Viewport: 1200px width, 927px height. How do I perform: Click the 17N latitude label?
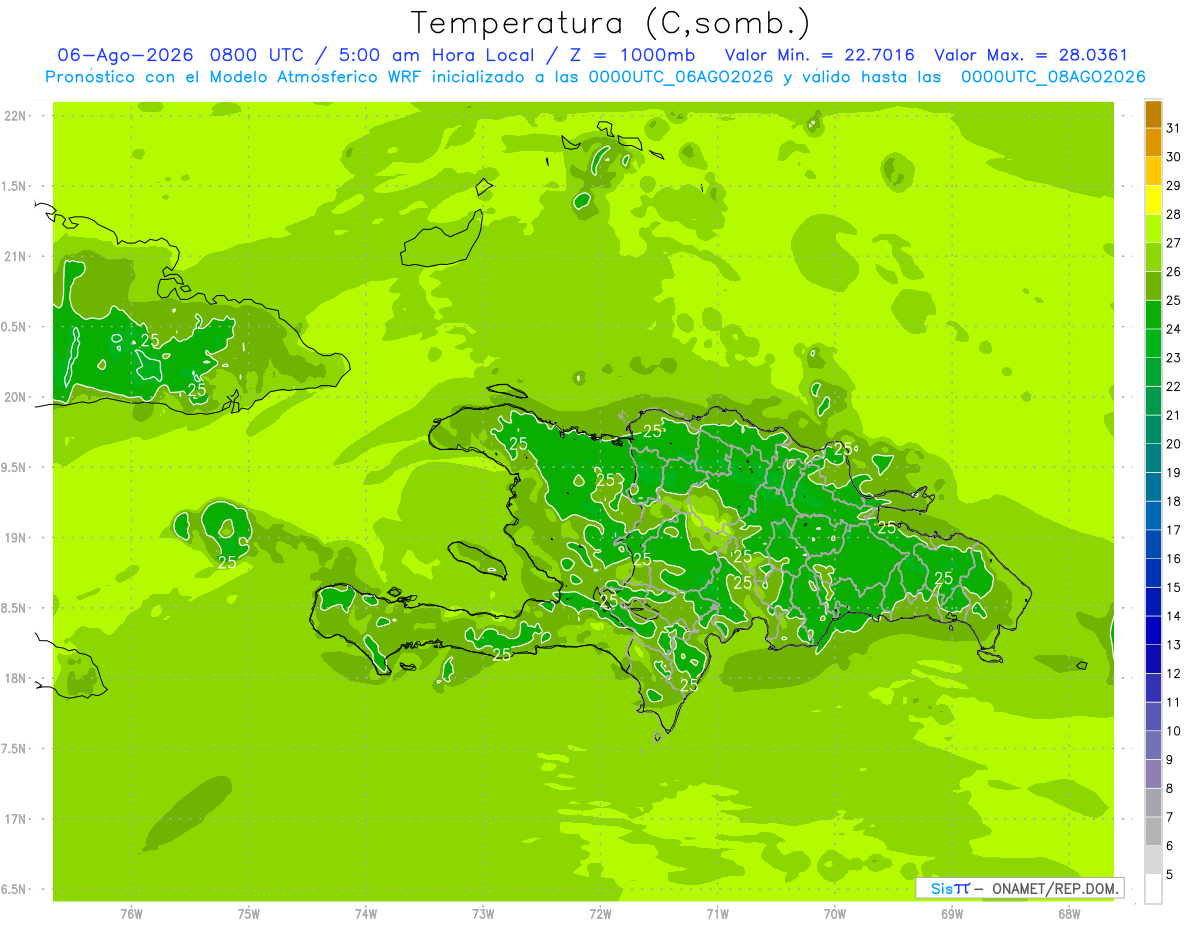(x=17, y=820)
